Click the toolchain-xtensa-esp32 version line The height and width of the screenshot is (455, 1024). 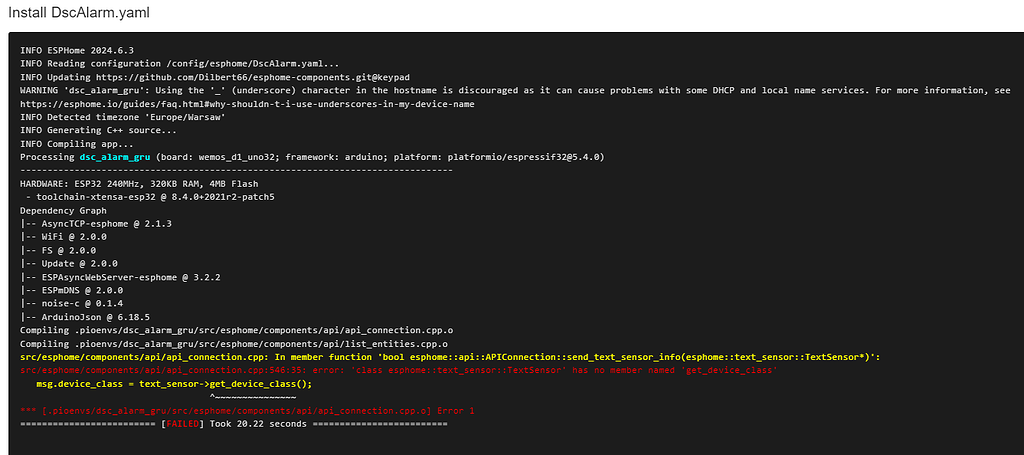click(x=152, y=198)
